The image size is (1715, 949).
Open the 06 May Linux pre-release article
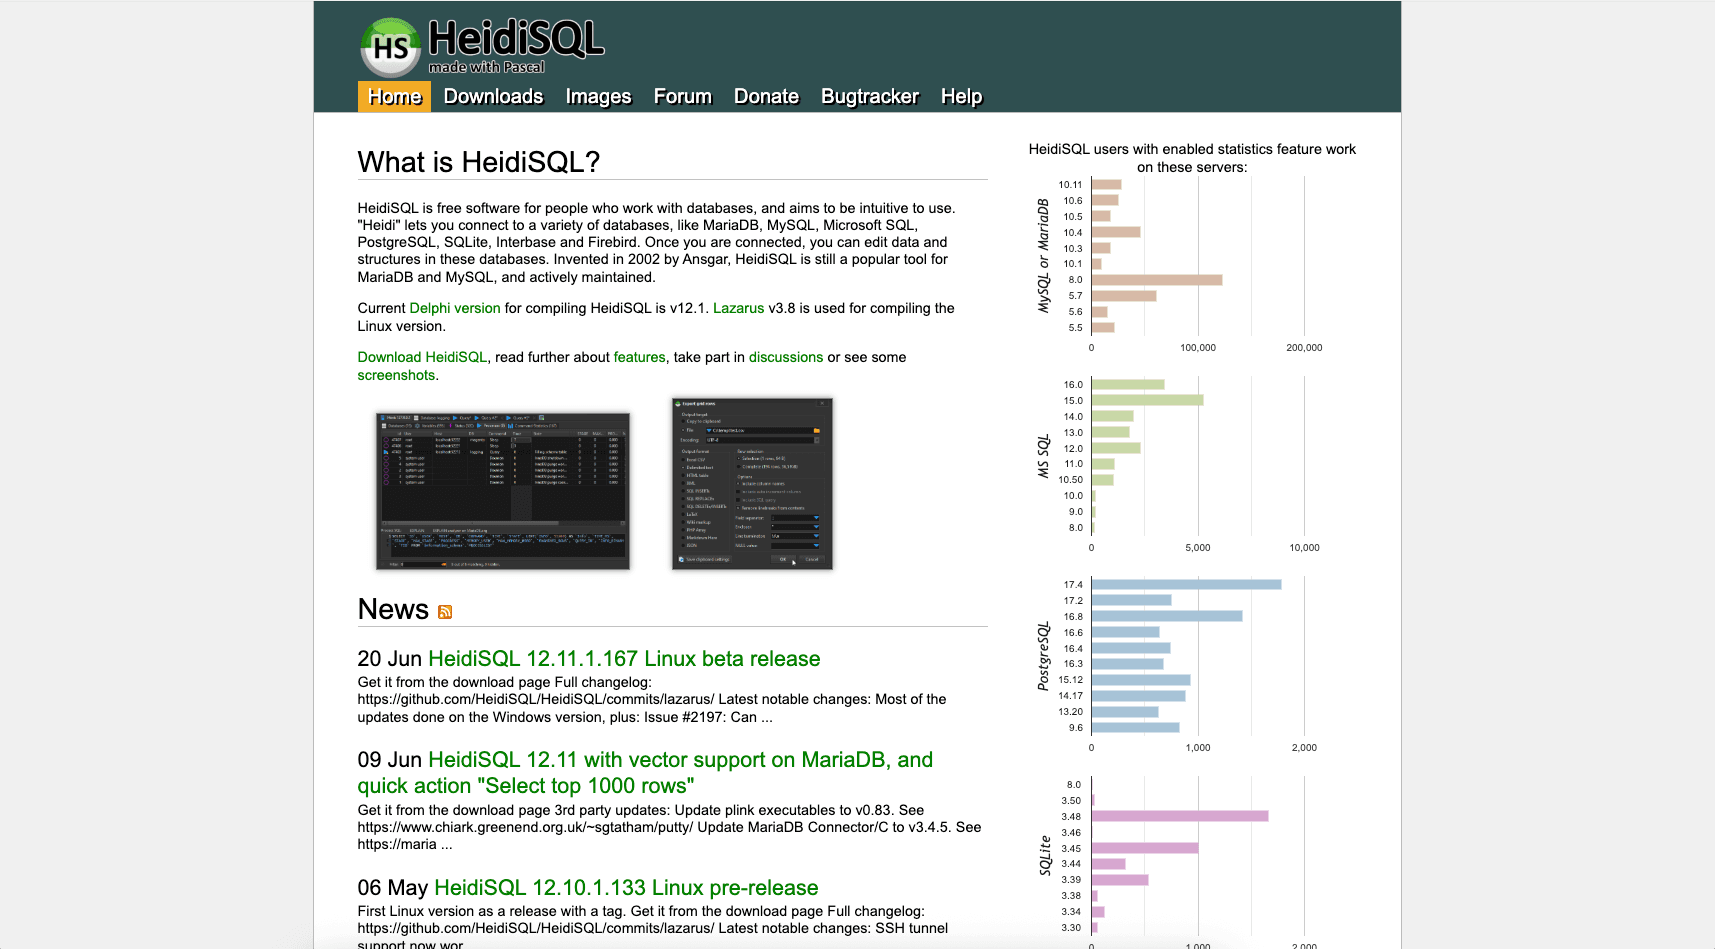(x=625, y=888)
